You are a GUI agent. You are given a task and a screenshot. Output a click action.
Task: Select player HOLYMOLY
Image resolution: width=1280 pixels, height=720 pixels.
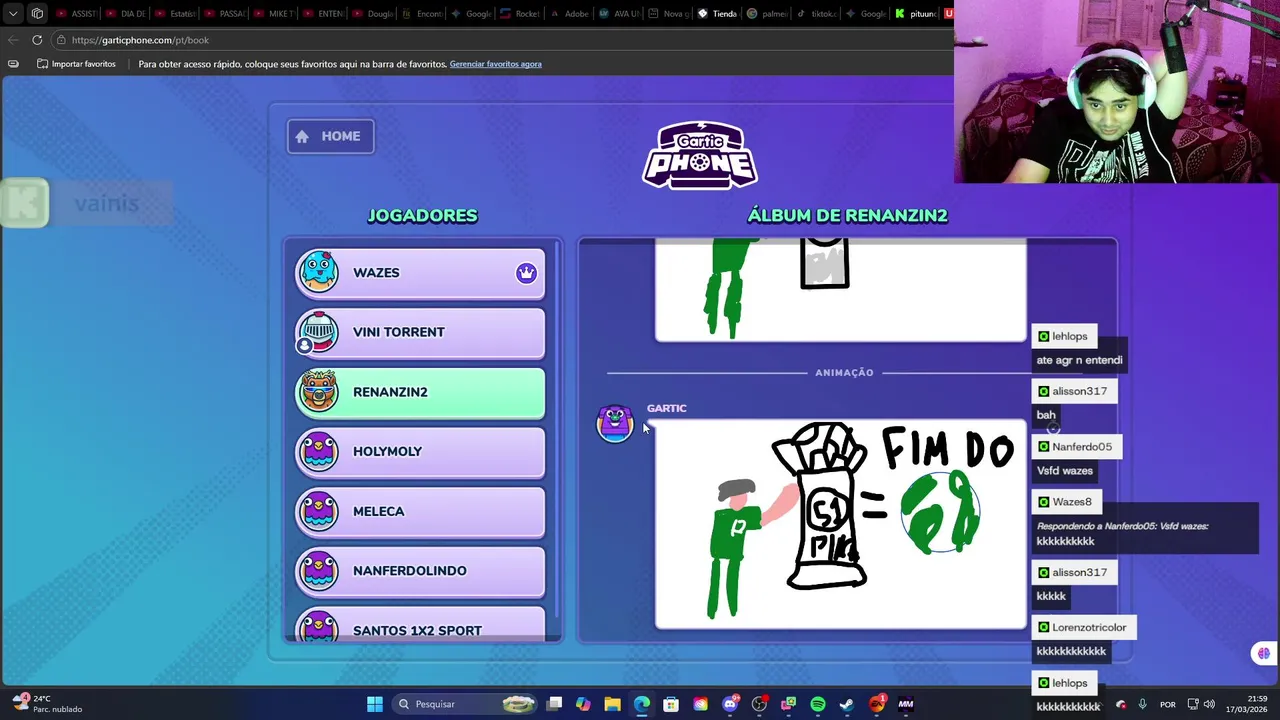point(420,451)
